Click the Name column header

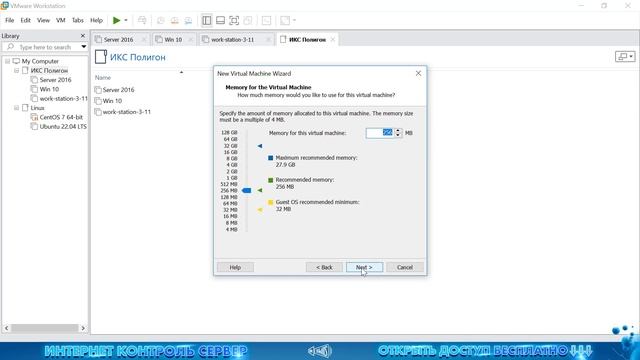(x=103, y=78)
